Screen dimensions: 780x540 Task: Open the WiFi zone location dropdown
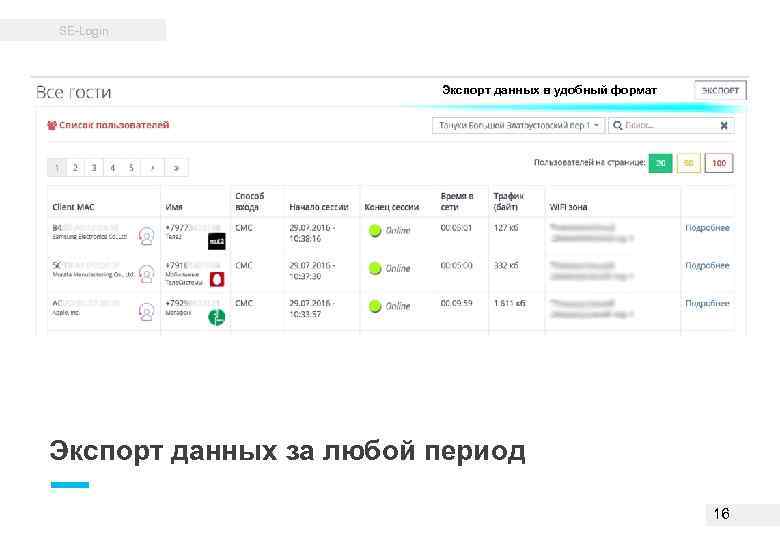pyautogui.click(x=518, y=125)
